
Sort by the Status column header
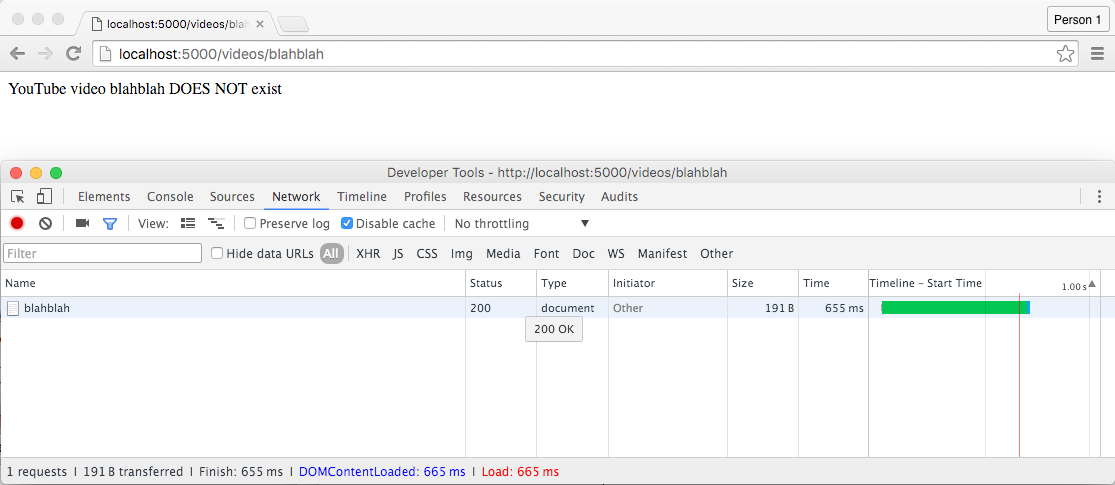tap(501, 283)
